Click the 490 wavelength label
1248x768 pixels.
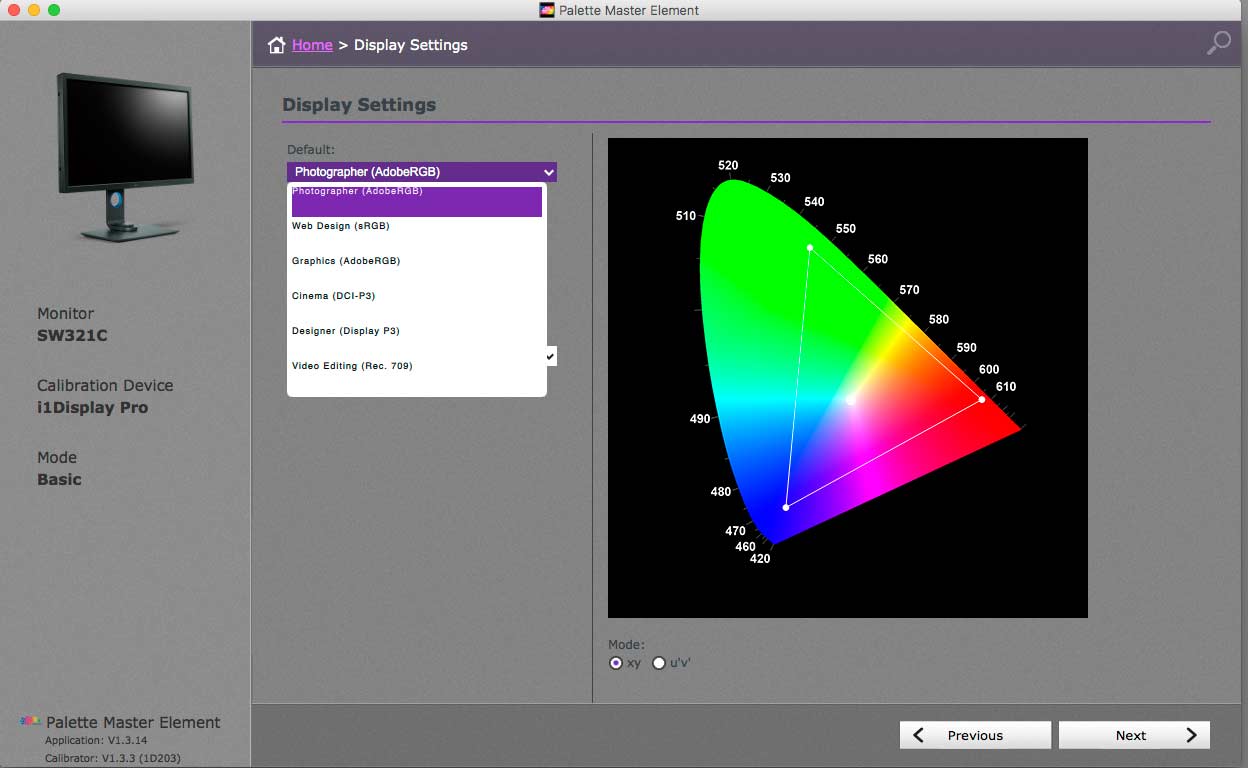click(x=700, y=419)
